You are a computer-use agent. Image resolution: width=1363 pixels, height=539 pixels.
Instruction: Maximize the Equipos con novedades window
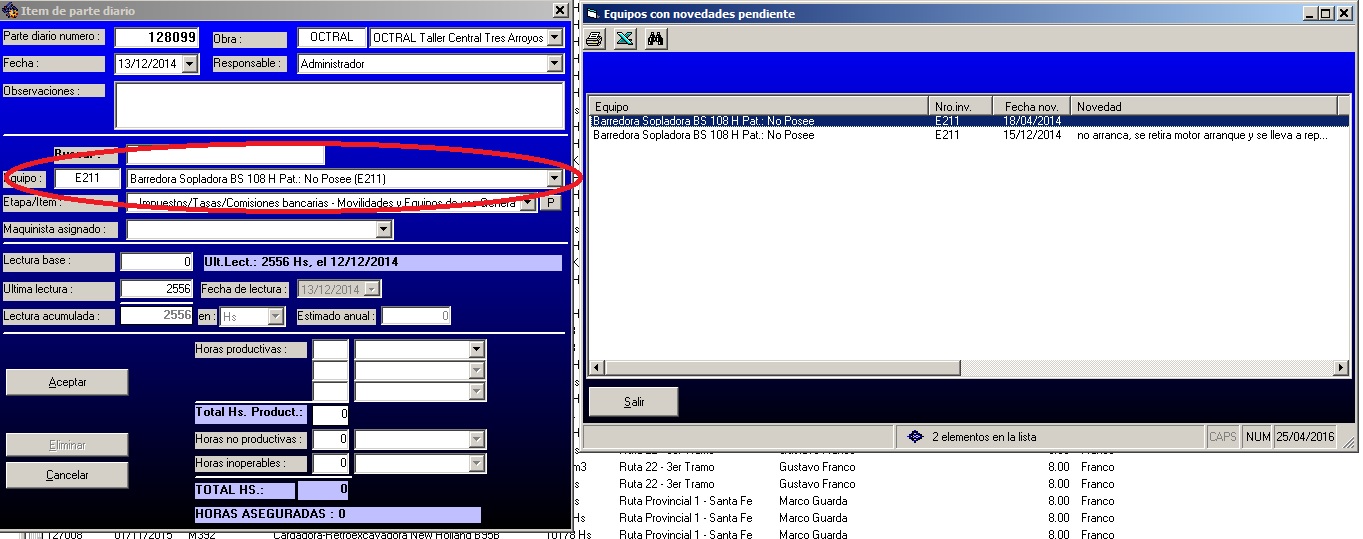[x=1326, y=13]
